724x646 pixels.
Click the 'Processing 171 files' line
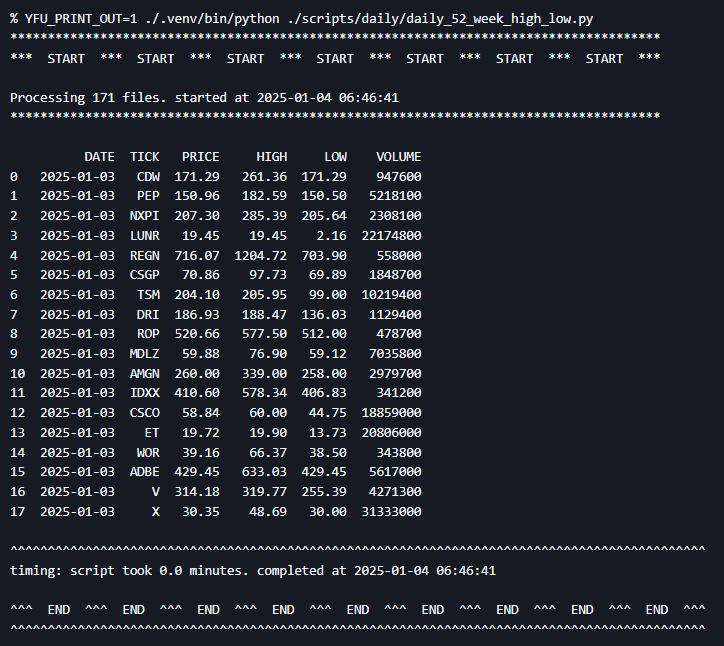204,97
